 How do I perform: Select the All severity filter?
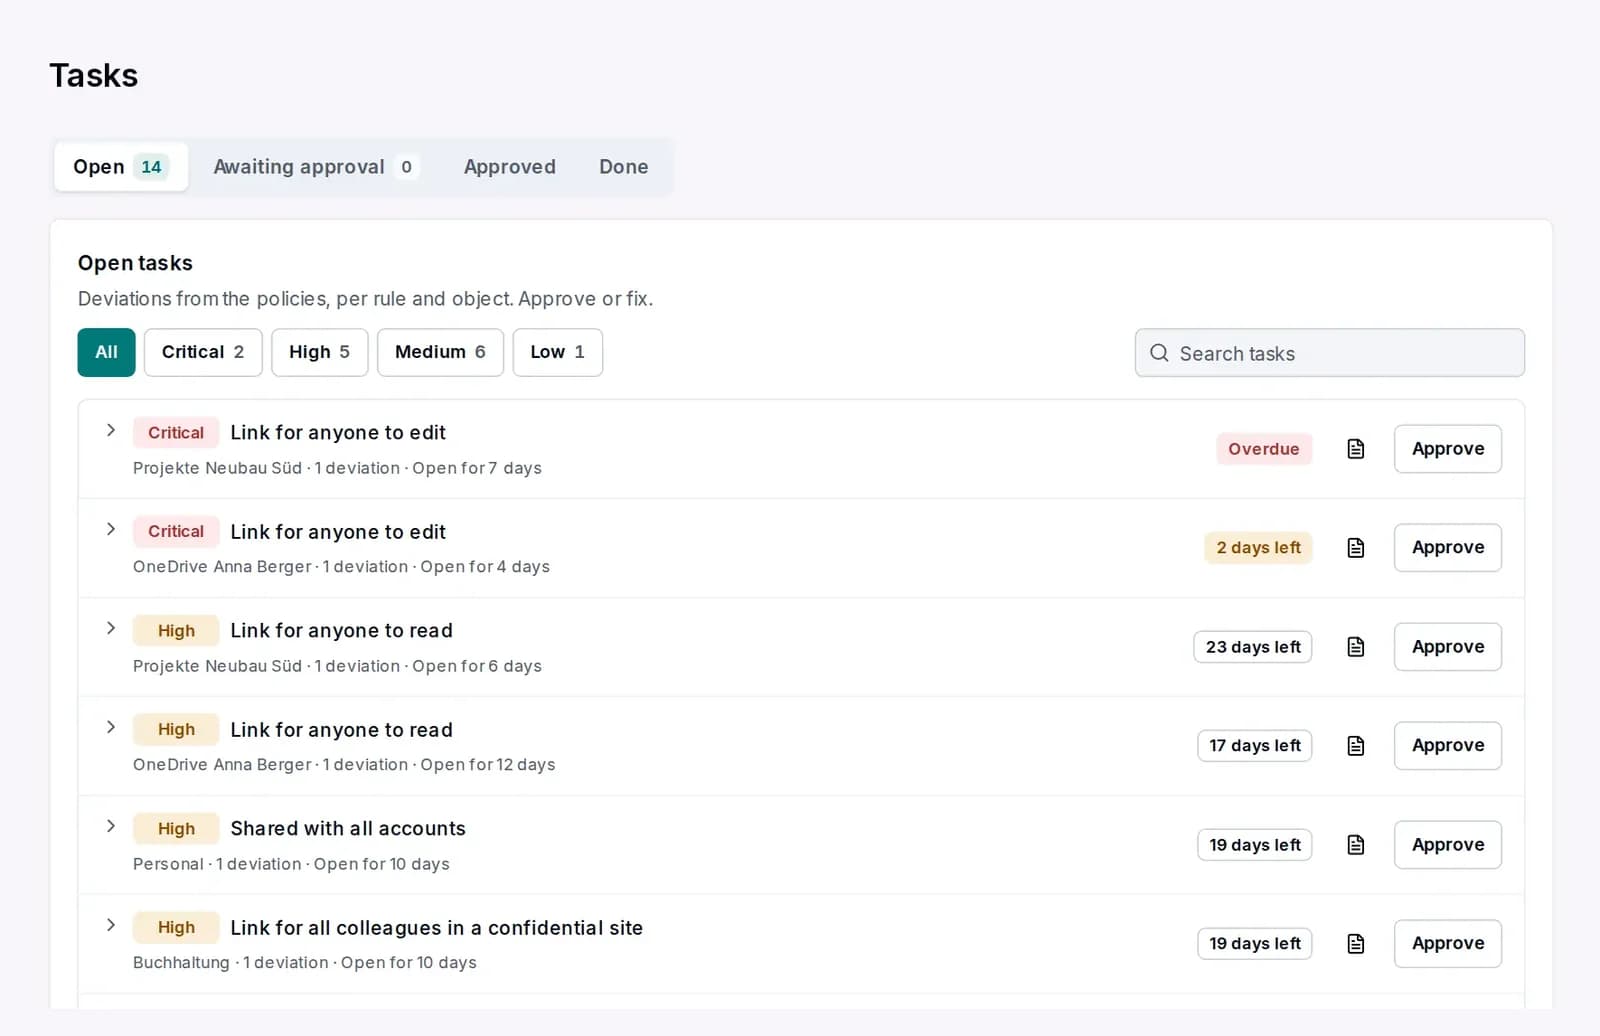pyautogui.click(x=106, y=352)
